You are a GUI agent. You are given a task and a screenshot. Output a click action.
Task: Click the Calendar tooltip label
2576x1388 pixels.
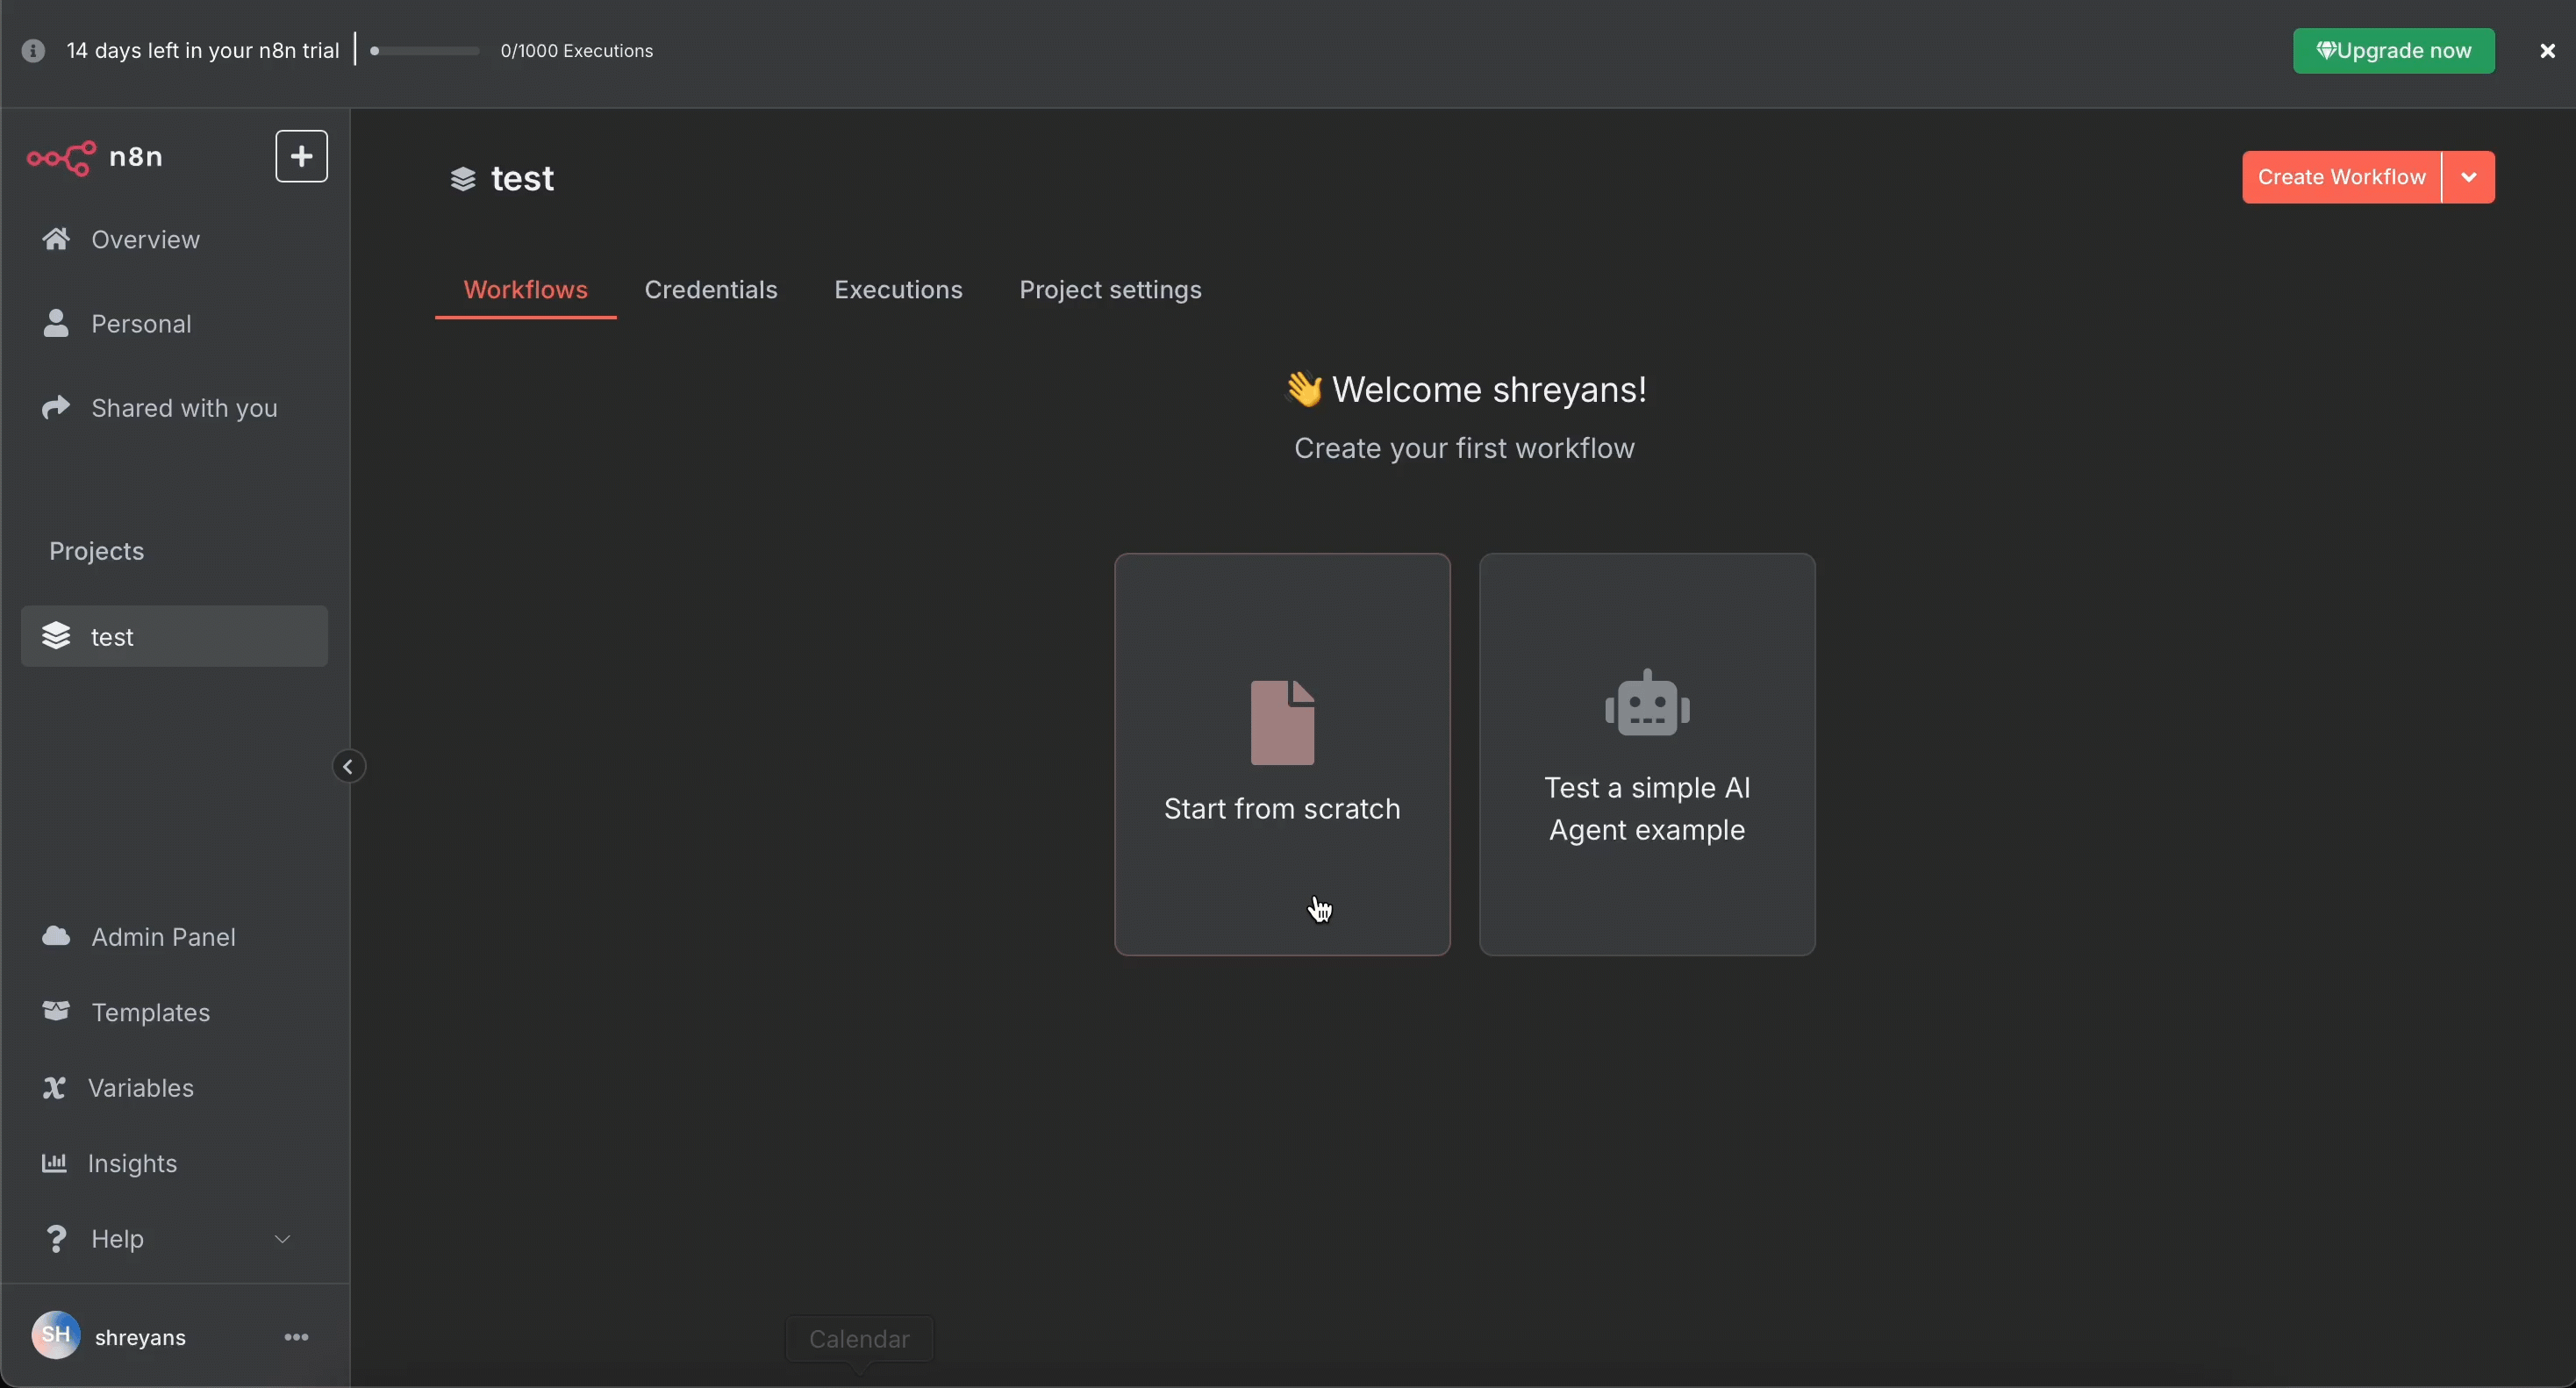[860, 1339]
